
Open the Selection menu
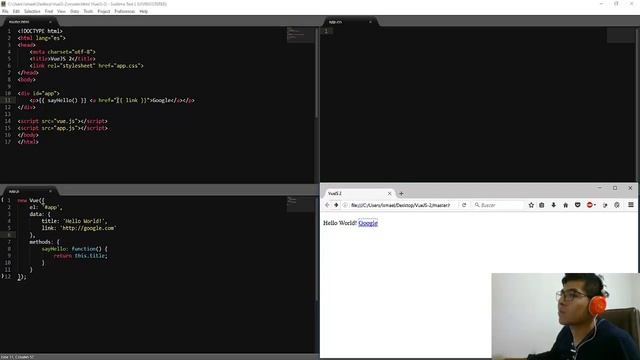tap(32, 11)
